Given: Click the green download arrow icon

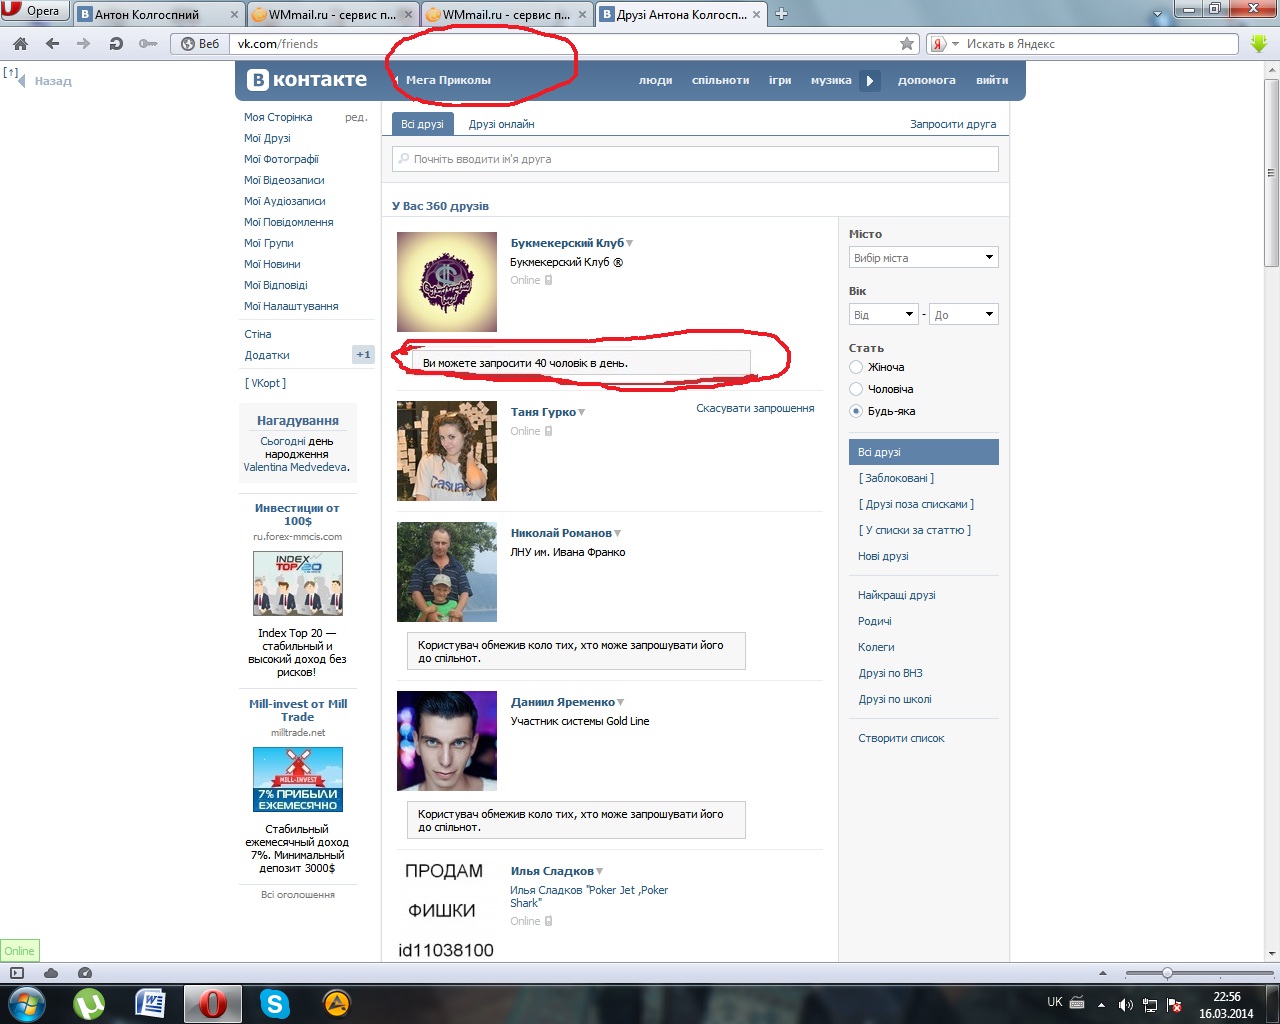Looking at the screenshot, I should [1259, 44].
